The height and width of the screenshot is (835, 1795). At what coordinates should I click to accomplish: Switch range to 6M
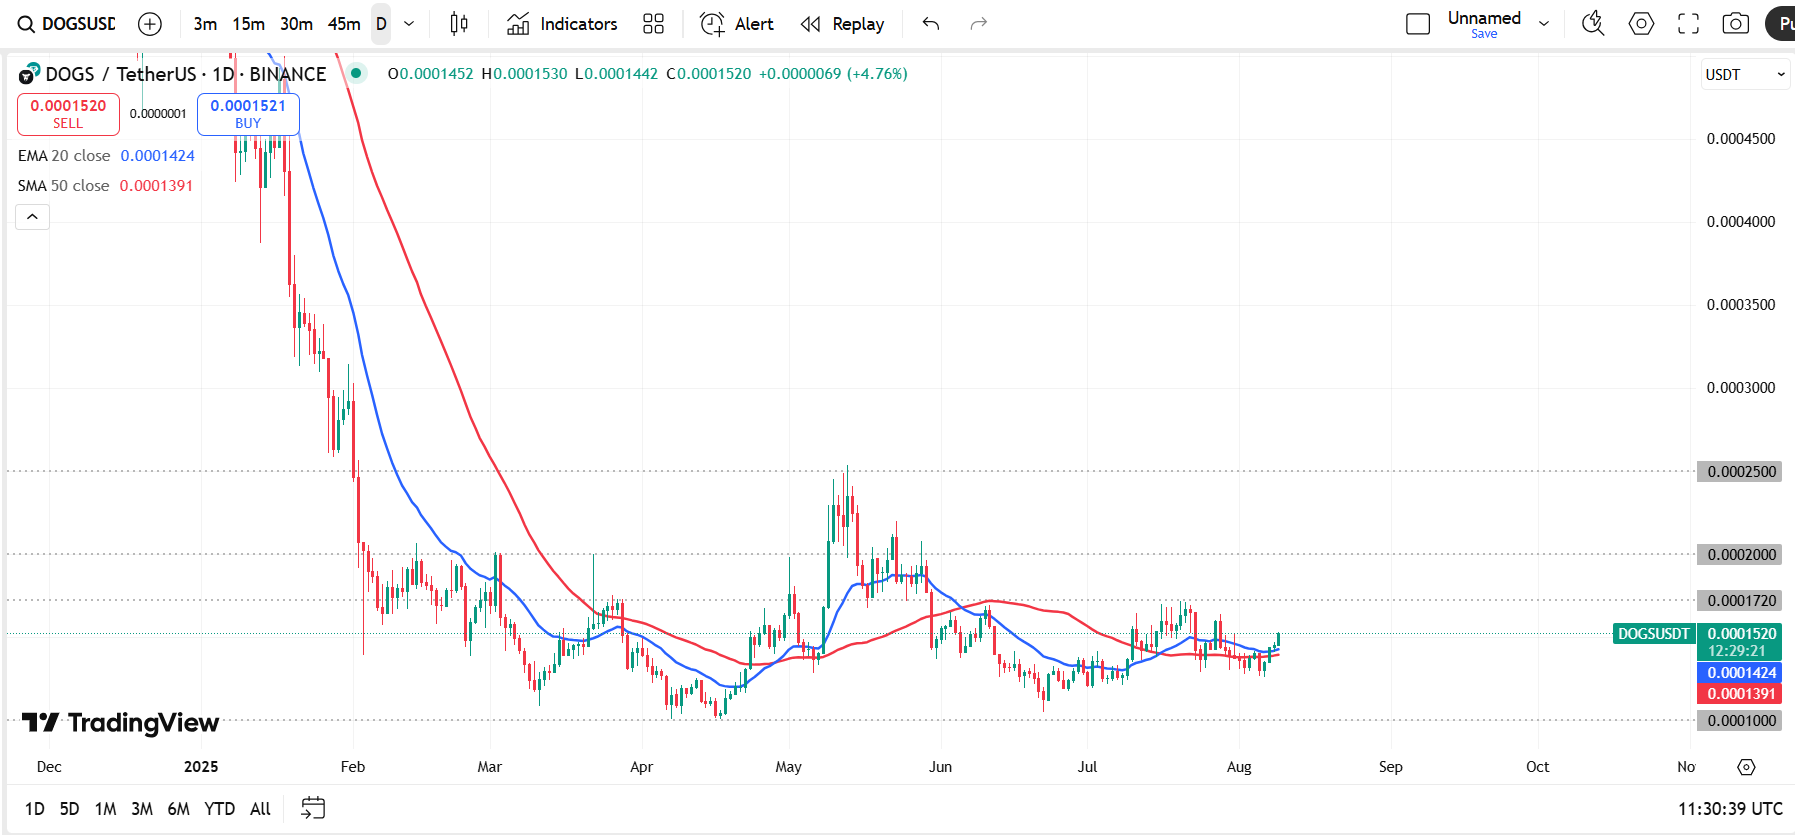178,809
